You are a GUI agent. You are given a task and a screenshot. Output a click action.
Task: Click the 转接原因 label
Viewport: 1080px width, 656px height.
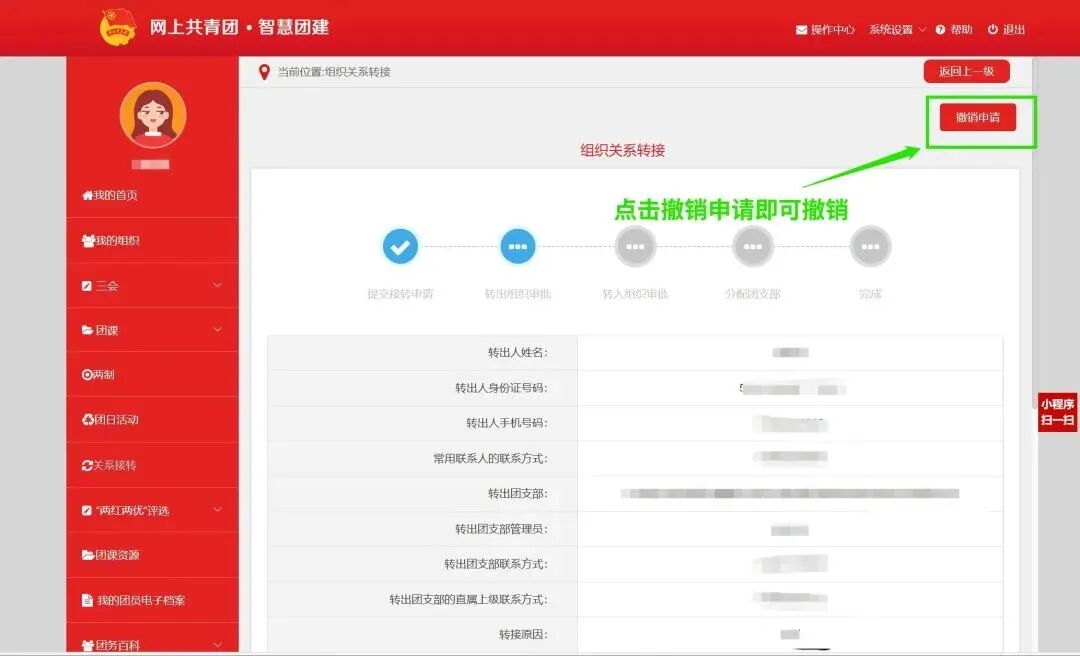523,635
